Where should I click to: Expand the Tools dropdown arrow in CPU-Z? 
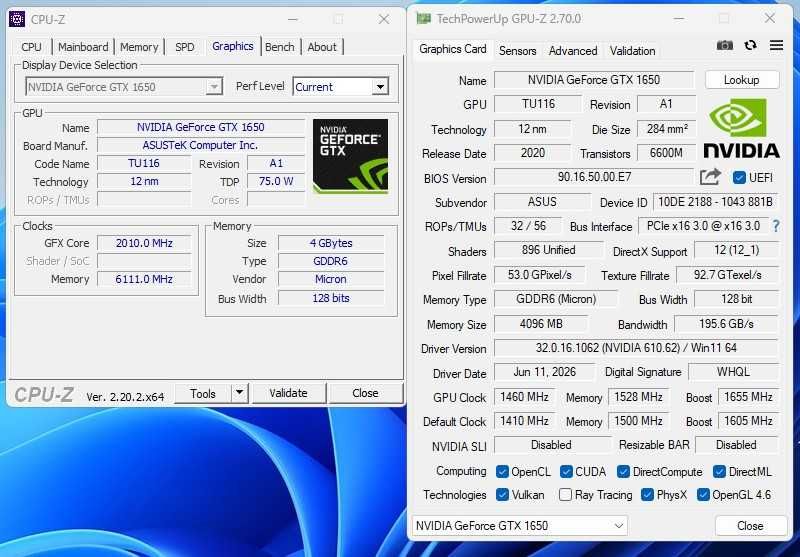[239, 393]
